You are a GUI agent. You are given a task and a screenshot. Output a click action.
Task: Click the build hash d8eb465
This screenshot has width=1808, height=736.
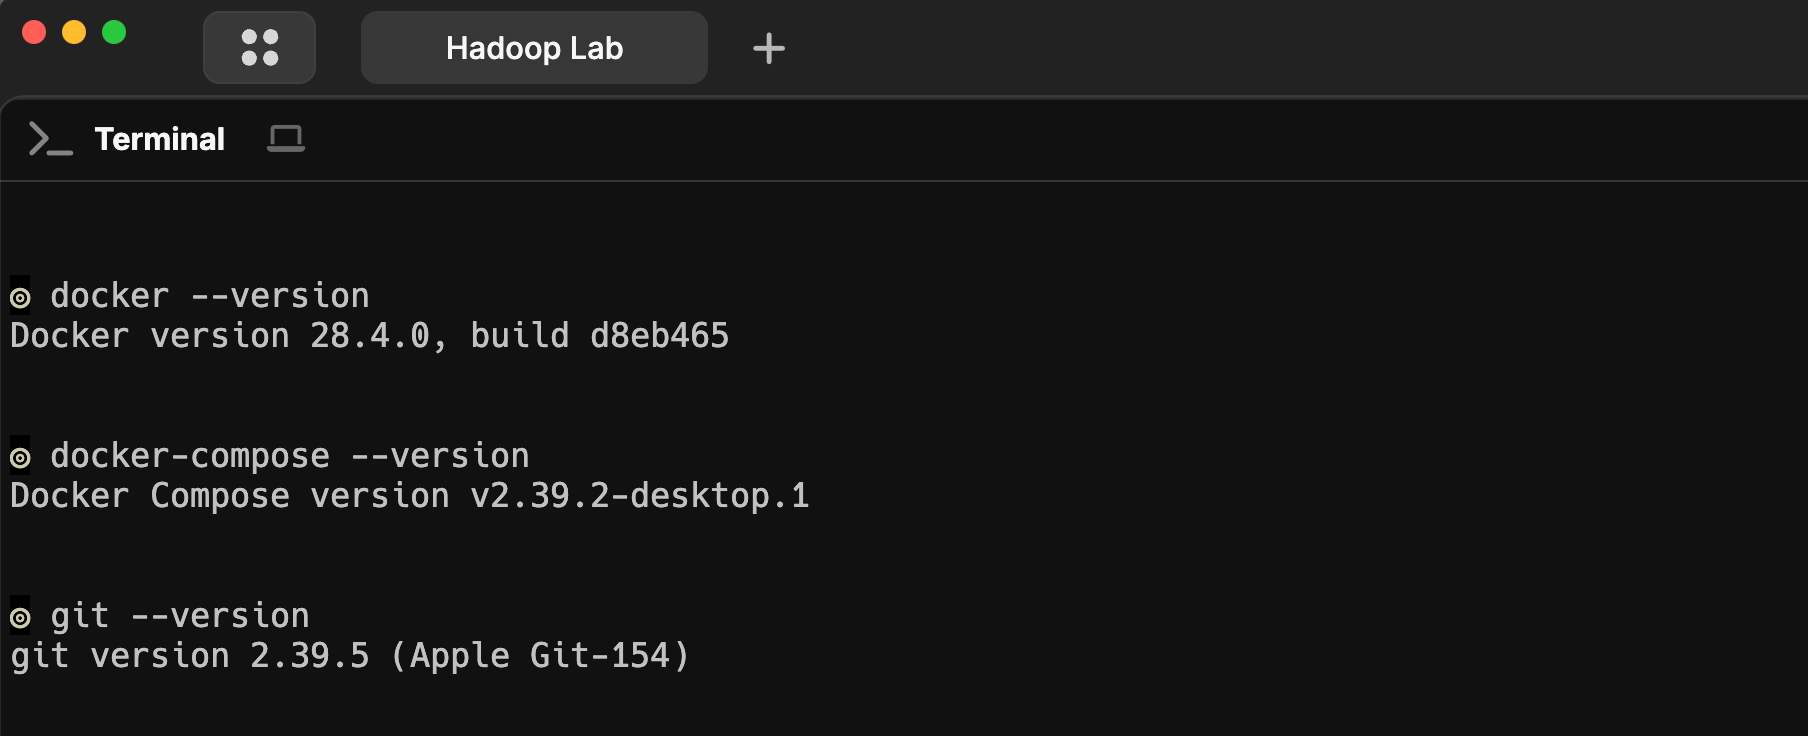(x=659, y=336)
